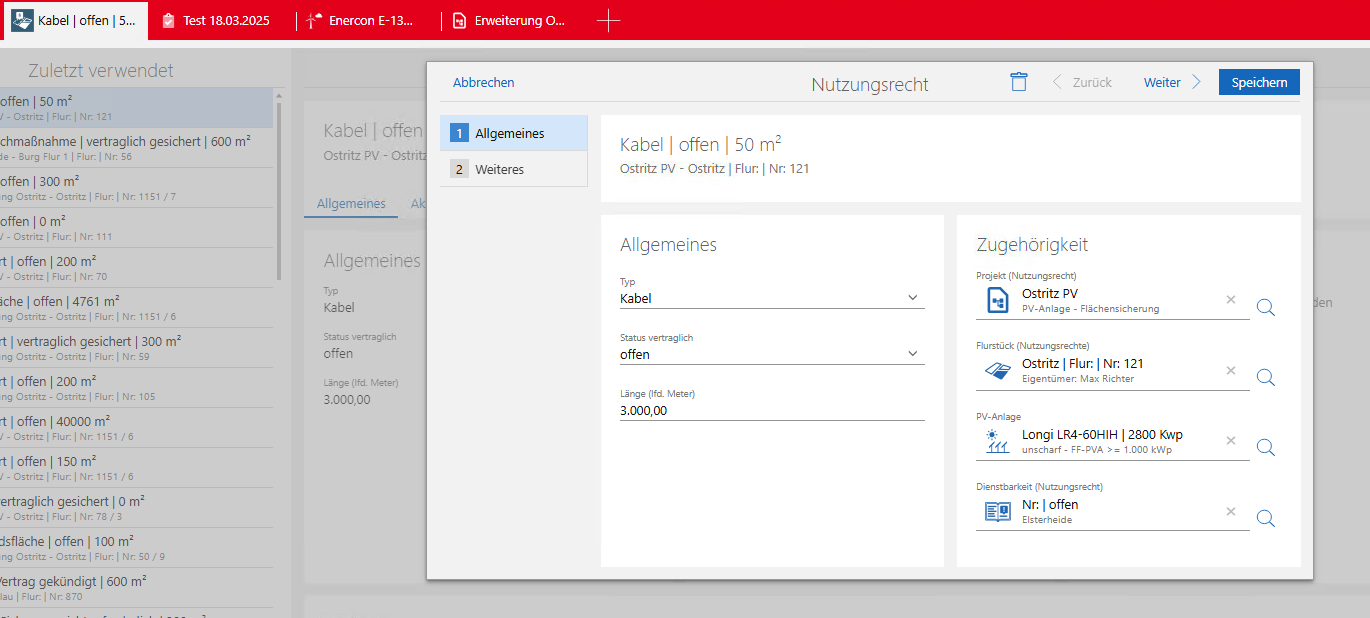The width and height of the screenshot is (1370, 618).
Task: Click the Länge (lfd. Meter) input field
Action: click(771, 410)
